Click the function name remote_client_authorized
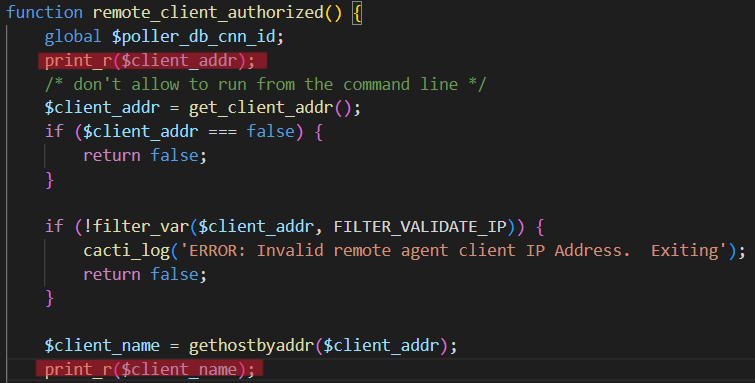The height and width of the screenshot is (383, 755). coord(208,13)
